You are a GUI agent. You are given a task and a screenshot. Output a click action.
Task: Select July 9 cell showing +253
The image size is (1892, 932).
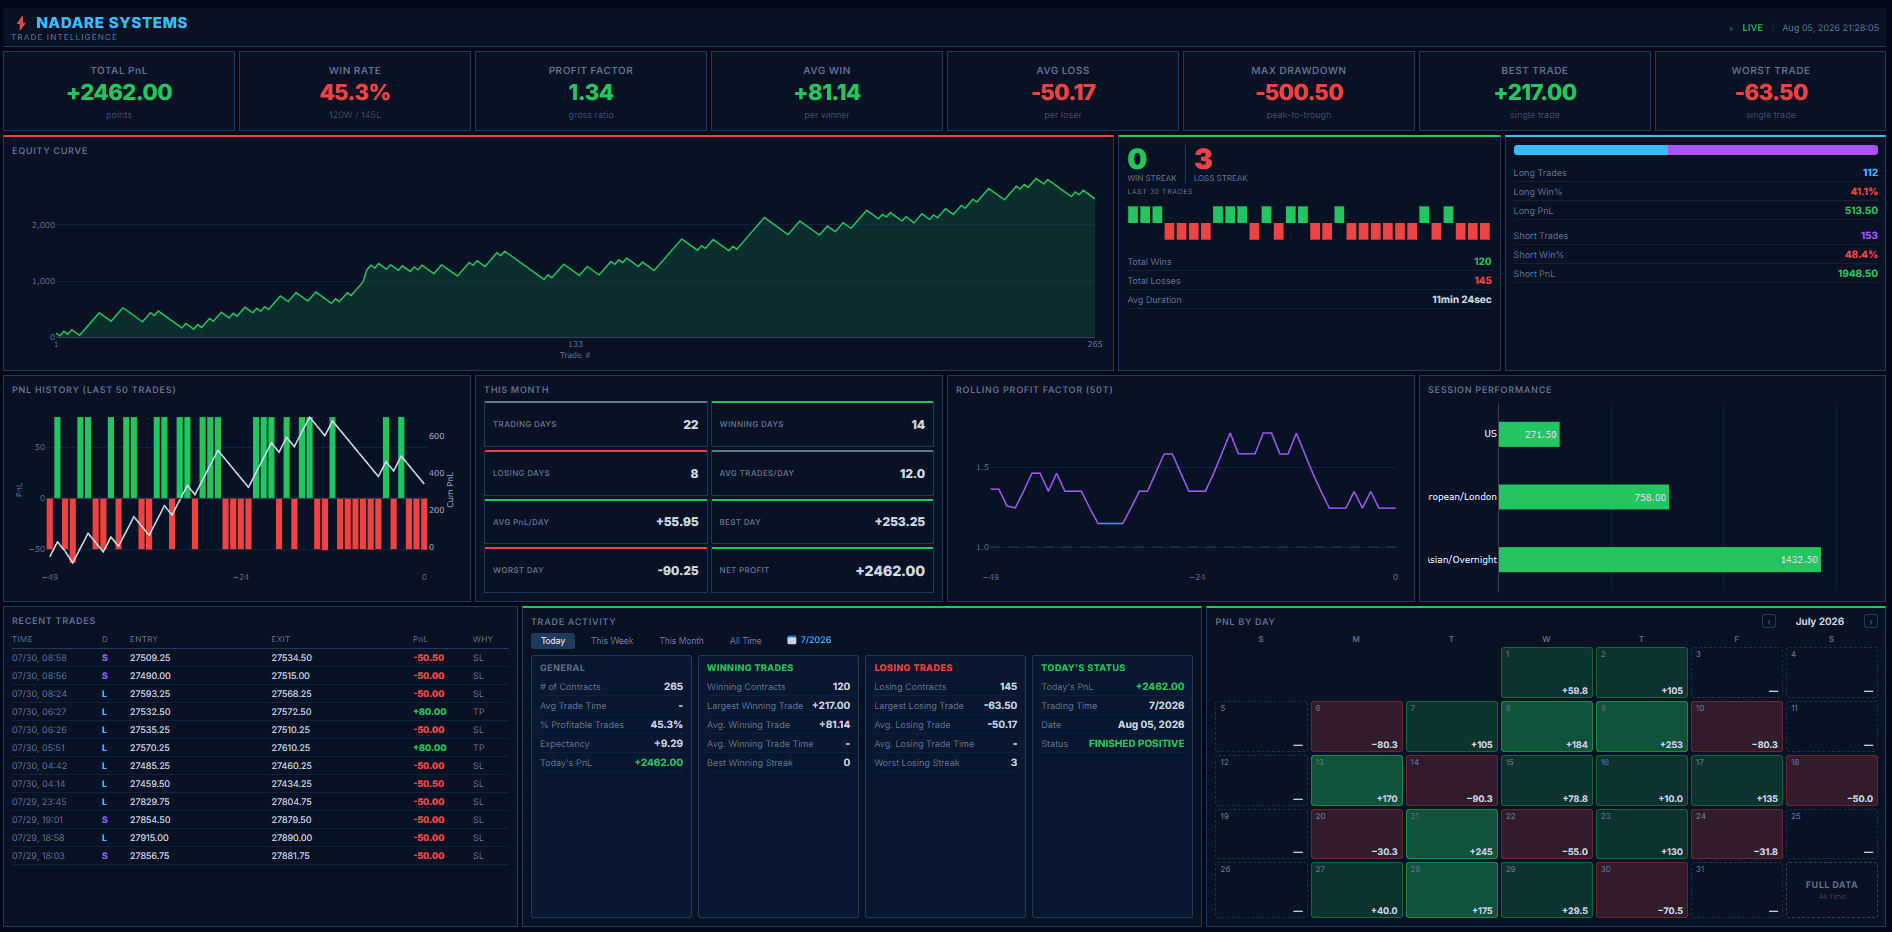[x=1641, y=726]
